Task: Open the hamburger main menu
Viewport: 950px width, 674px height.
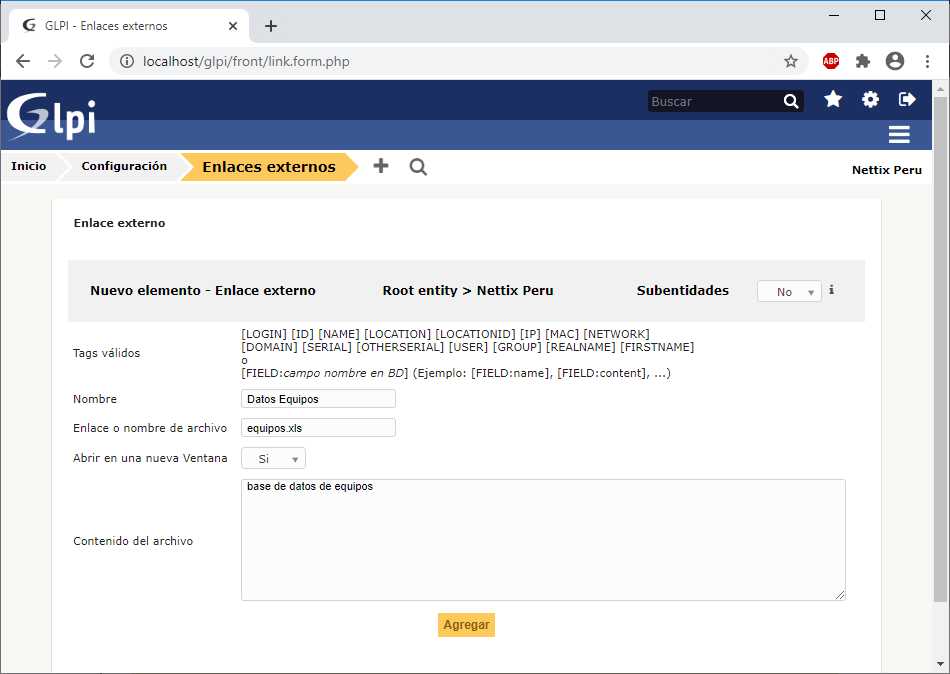Action: 898,135
